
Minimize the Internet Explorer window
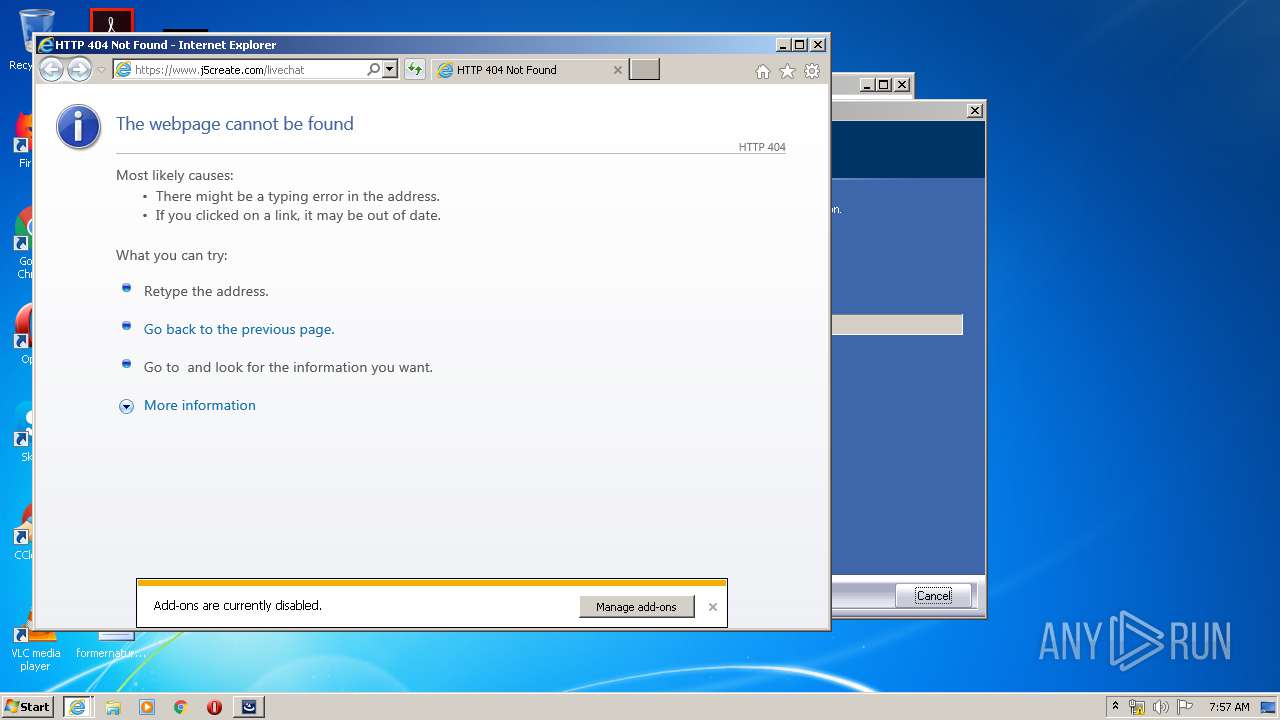pyautogui.click(x=783, y=45)
